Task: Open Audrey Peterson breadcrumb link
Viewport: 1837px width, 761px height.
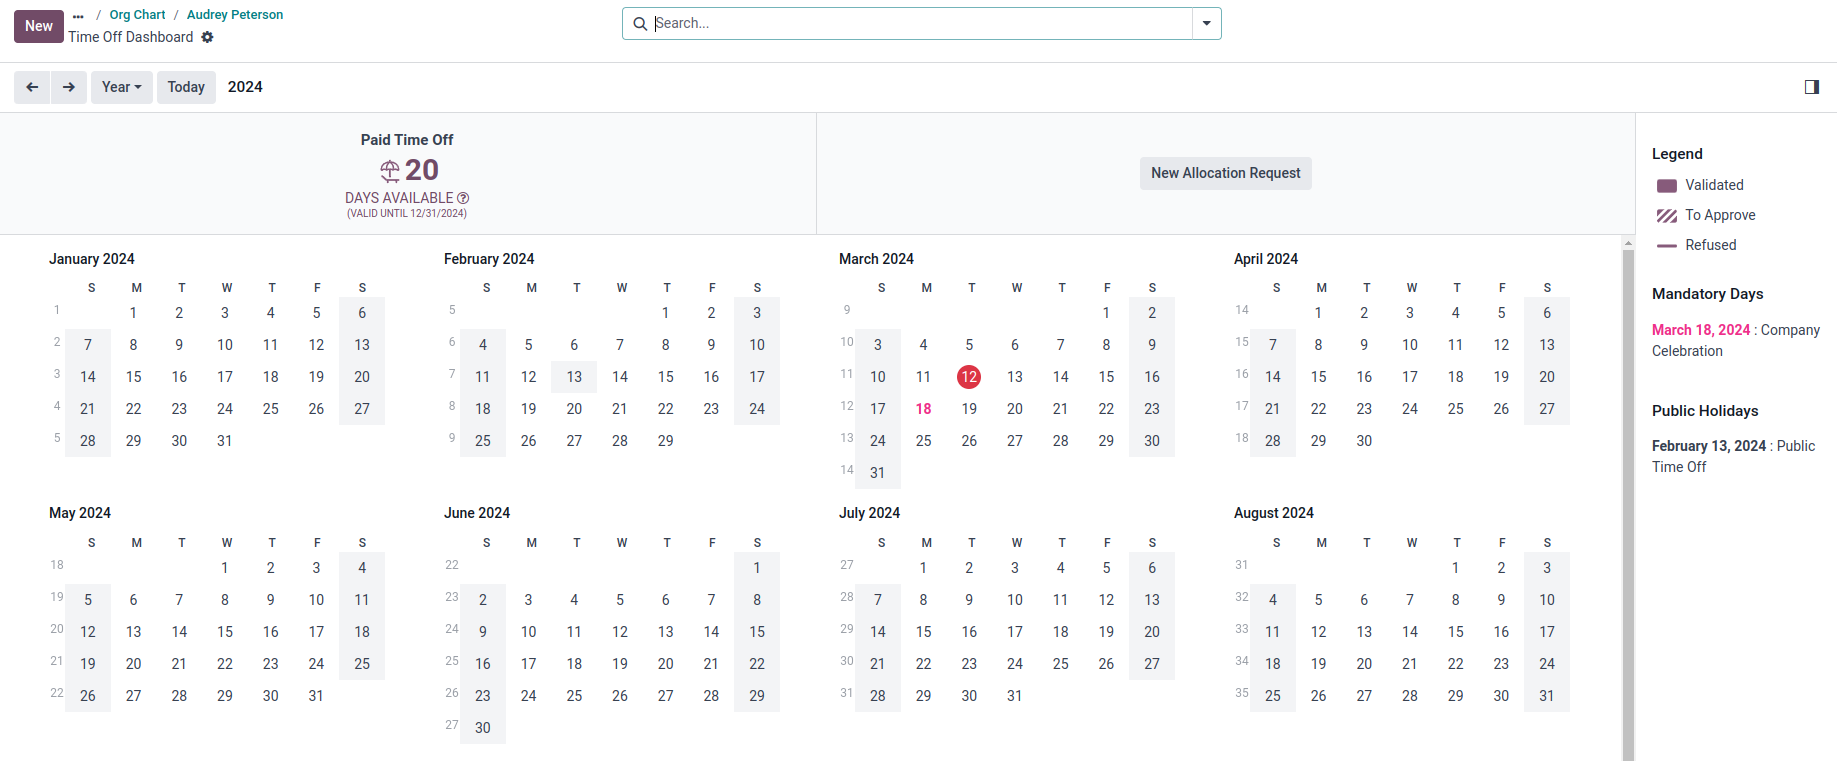Action: pos(235,15)
